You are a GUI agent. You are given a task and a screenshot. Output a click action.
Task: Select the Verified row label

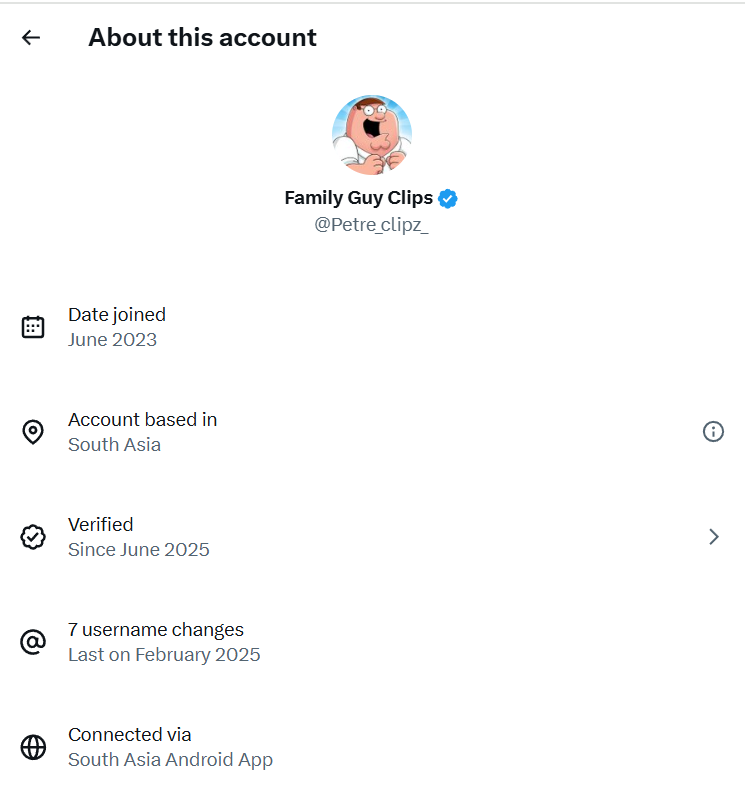point(100,524)
